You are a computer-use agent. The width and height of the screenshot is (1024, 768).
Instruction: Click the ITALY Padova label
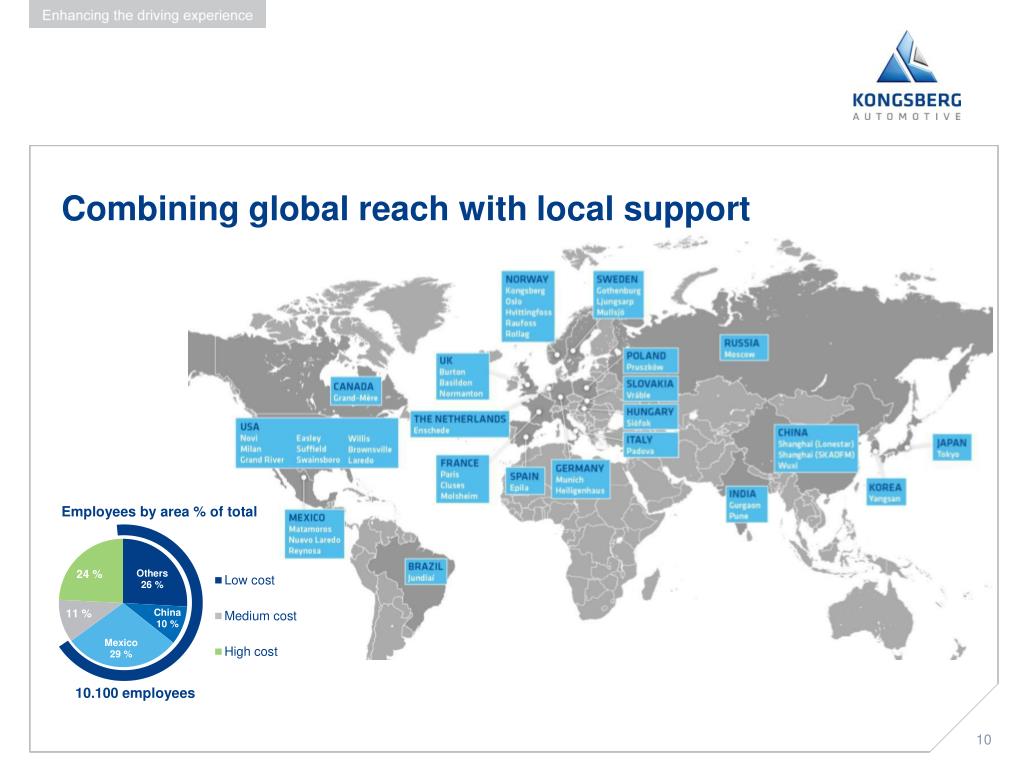[650, 444]
